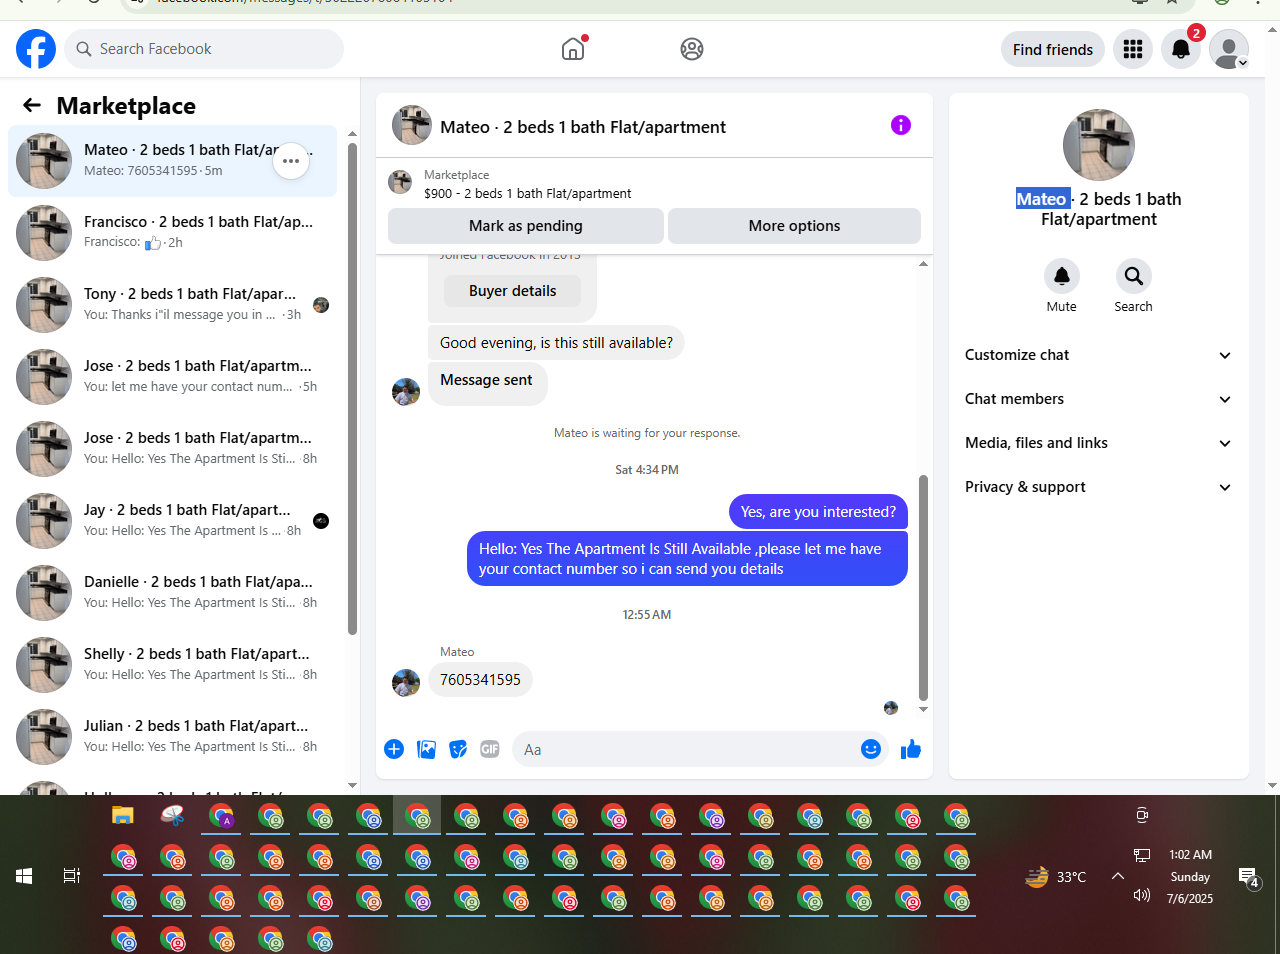The width and height of the screenshot is (1280, 954).
Task: Click the chat messages scrollbar thumb
Action: click(x=923, y=588)
